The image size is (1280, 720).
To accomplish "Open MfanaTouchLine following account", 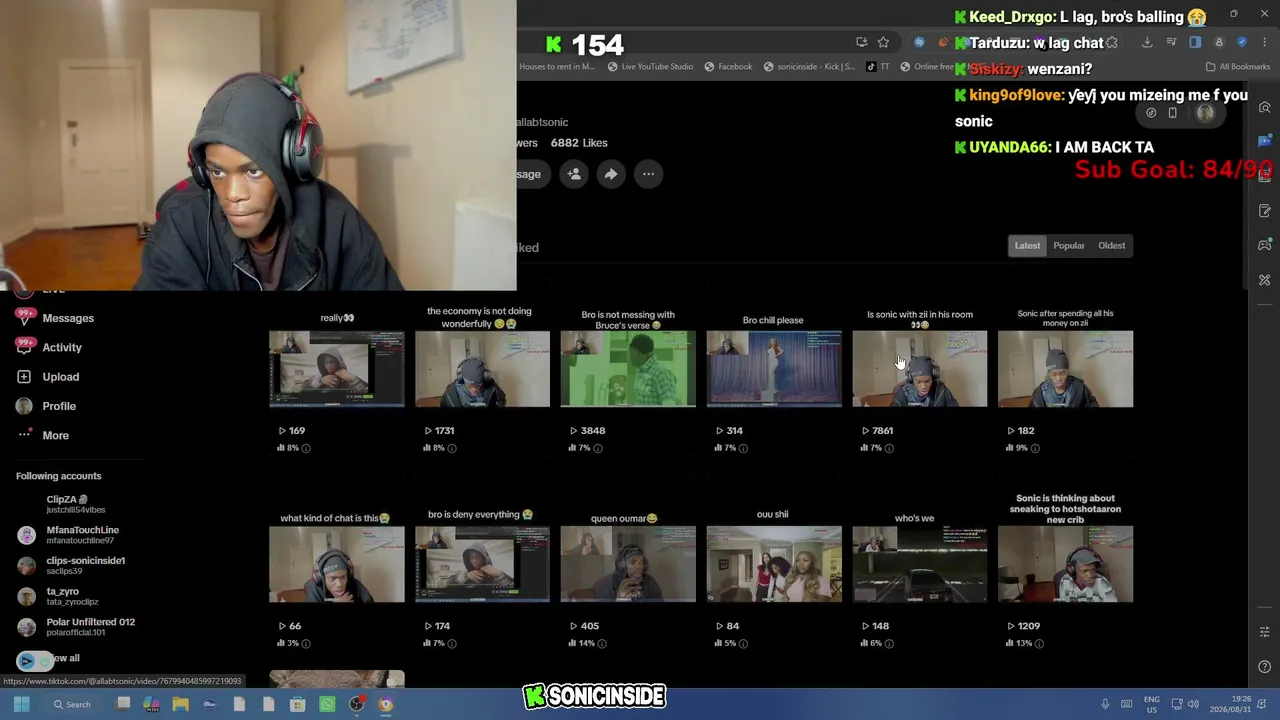I will [68, 535].
